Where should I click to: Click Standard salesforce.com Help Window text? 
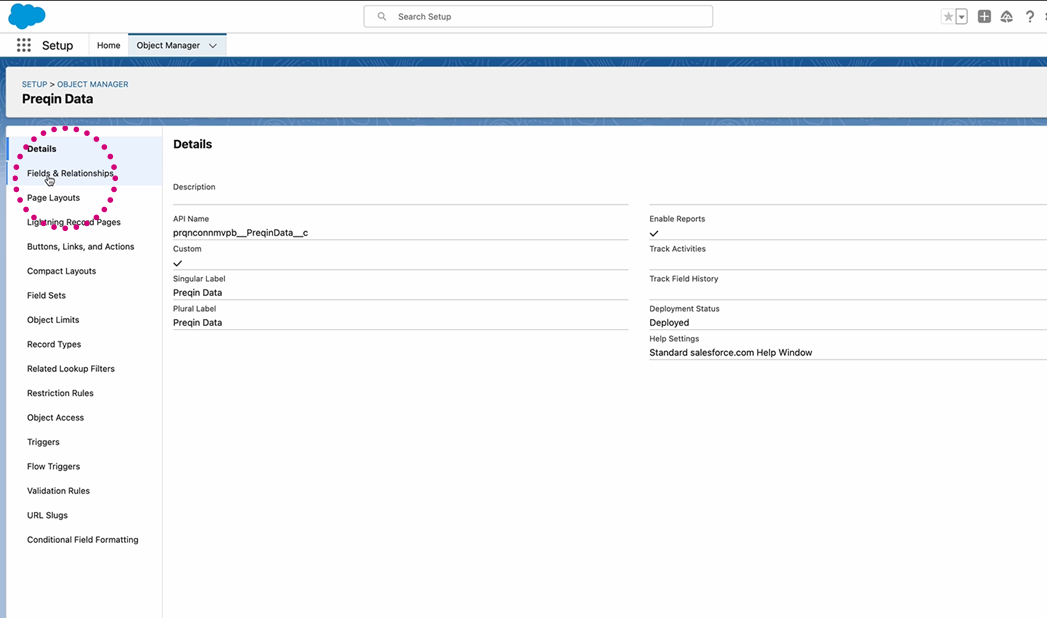click(x=730, y=353)
